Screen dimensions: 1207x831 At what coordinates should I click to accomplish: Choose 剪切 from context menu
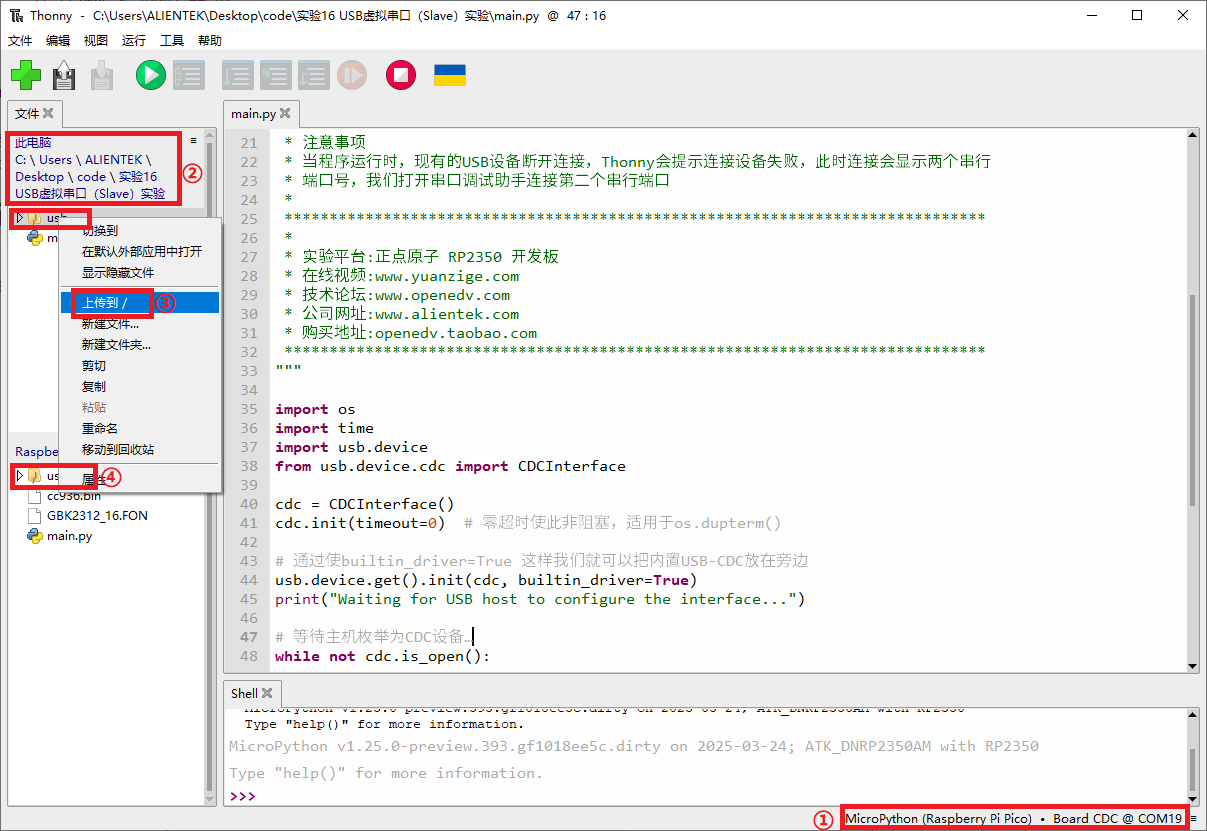click(140, 365)
